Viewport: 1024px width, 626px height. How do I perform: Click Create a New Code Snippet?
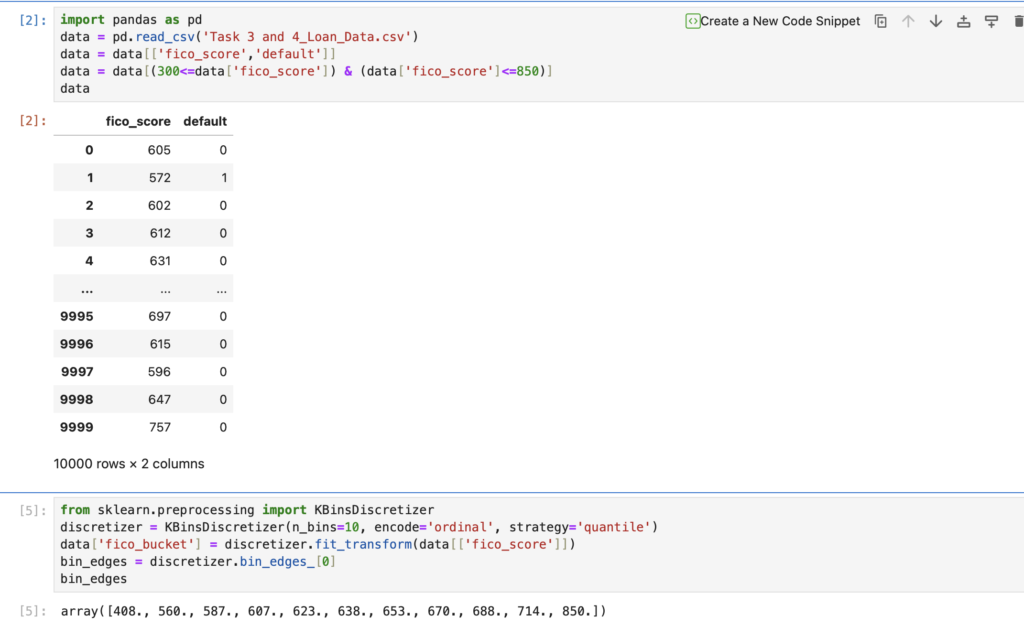[772, 21]
